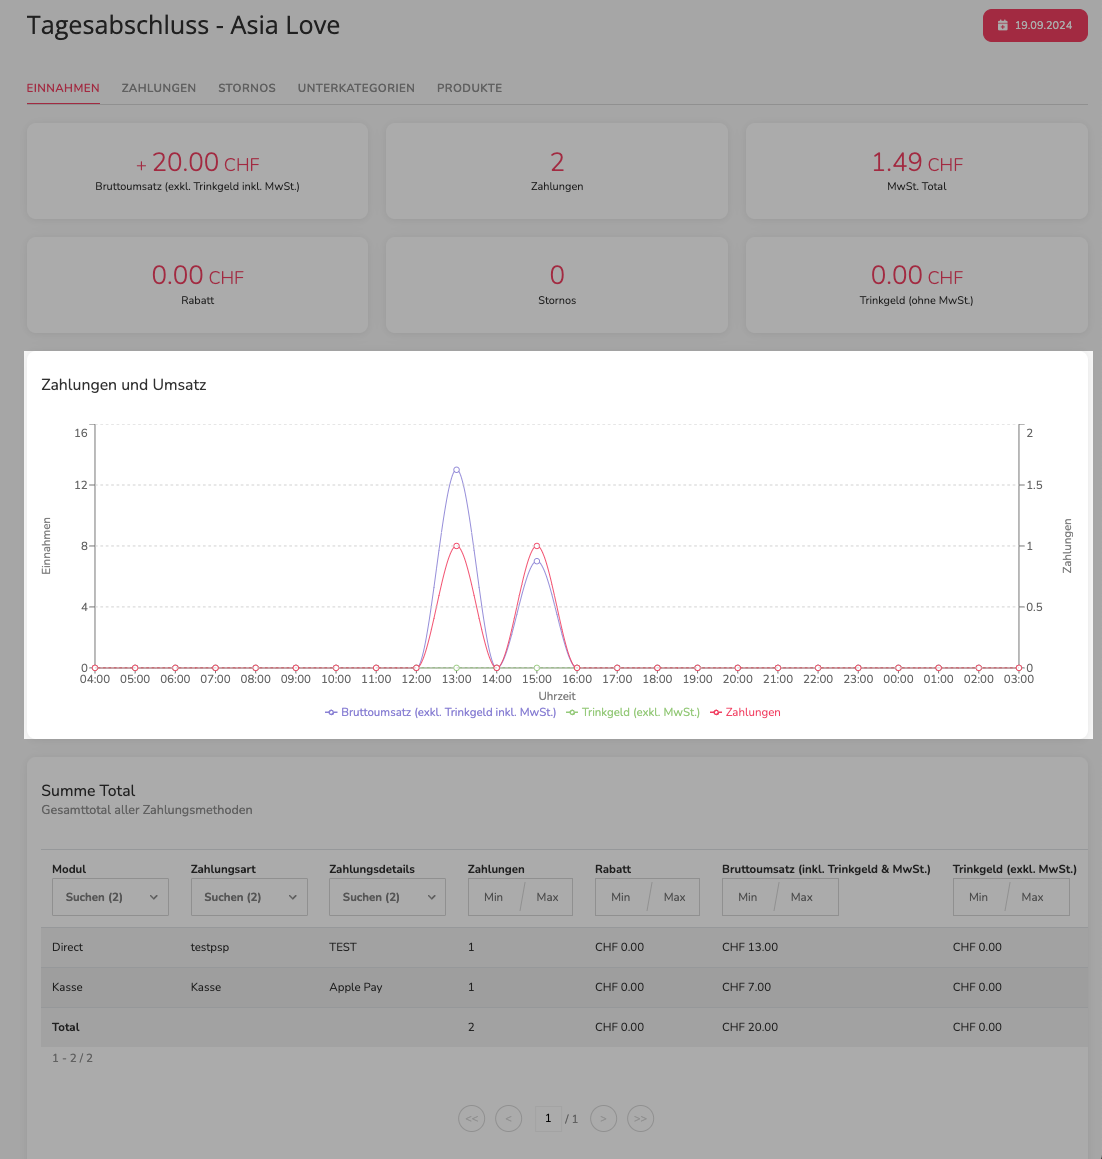Expand the Modul Suchen (2) dropdown
Image resolution: width=1102 pixels, height=1159 pixels.
110,897
